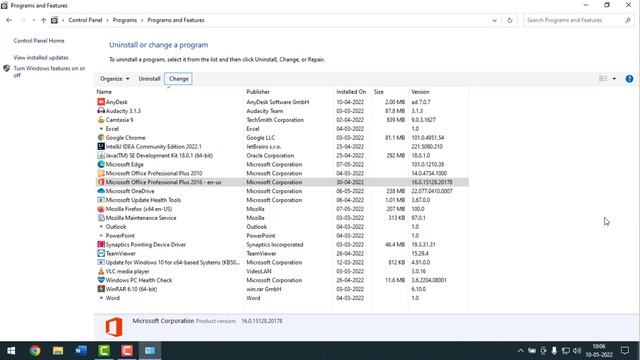
Task: Select the VLC media player cone icon
Action: 101,271
